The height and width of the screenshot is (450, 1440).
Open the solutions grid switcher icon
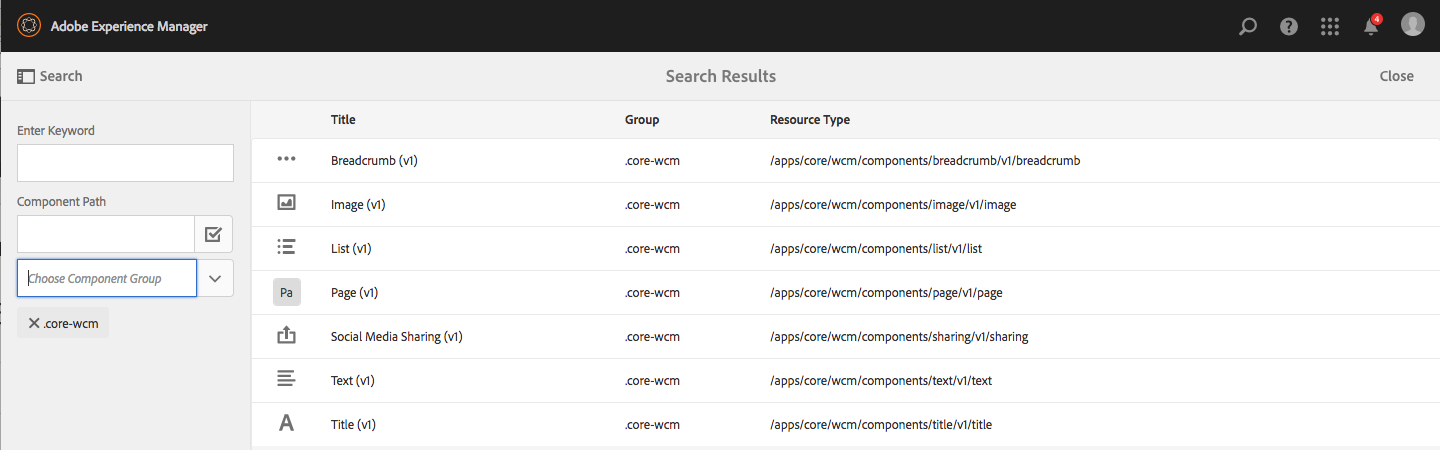click(x=1330, y=27)
